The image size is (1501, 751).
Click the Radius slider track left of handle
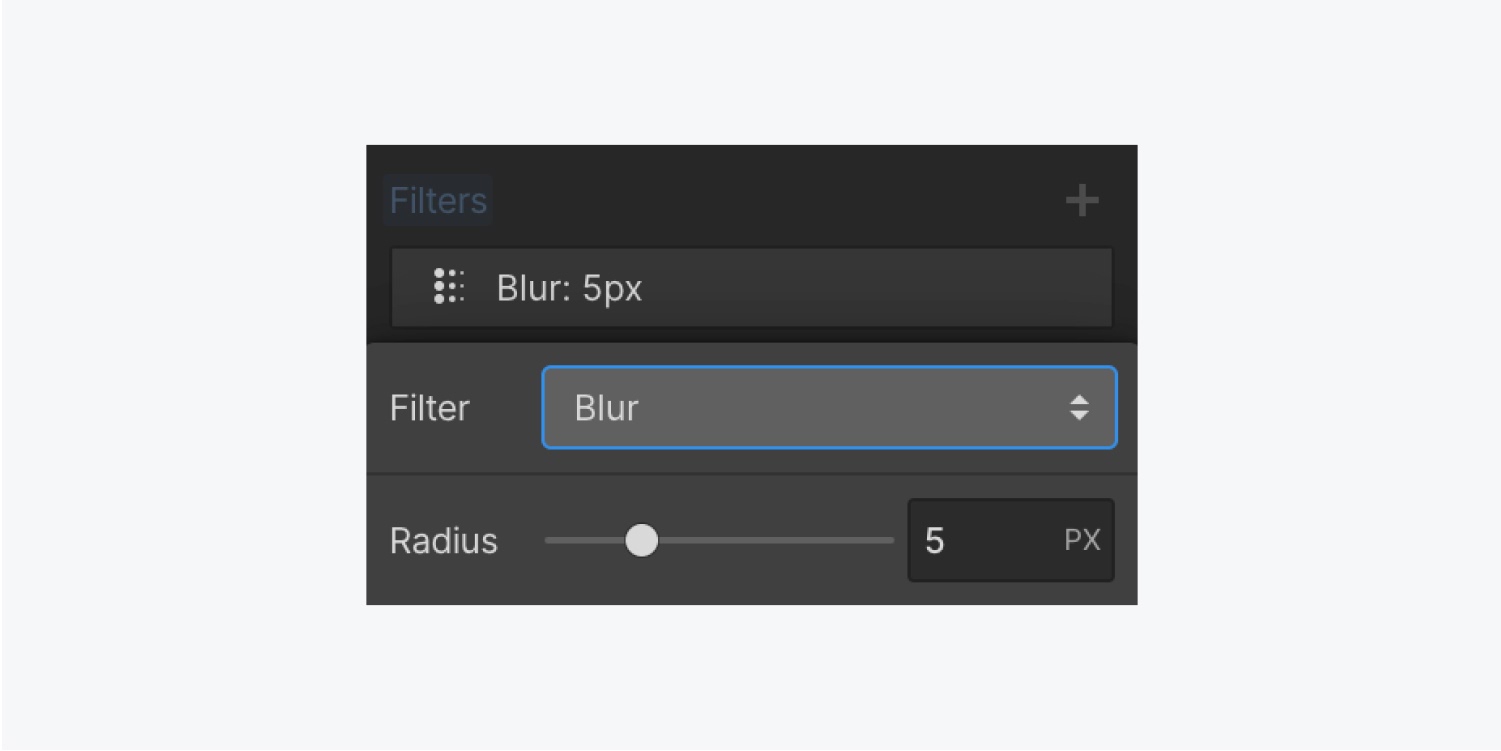(585, 541)
